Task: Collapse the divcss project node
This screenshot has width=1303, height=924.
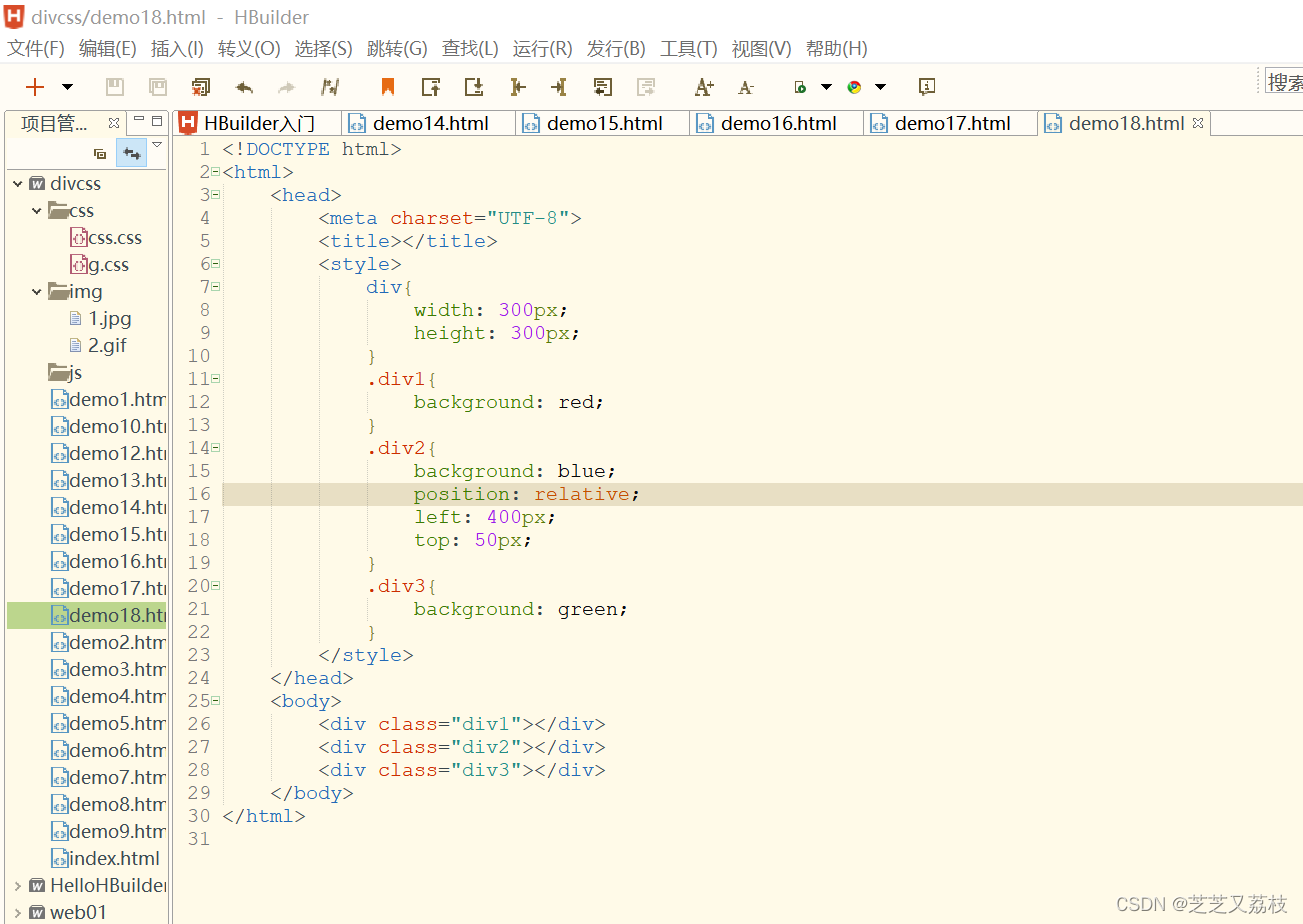Action: (x=18, y=184)
